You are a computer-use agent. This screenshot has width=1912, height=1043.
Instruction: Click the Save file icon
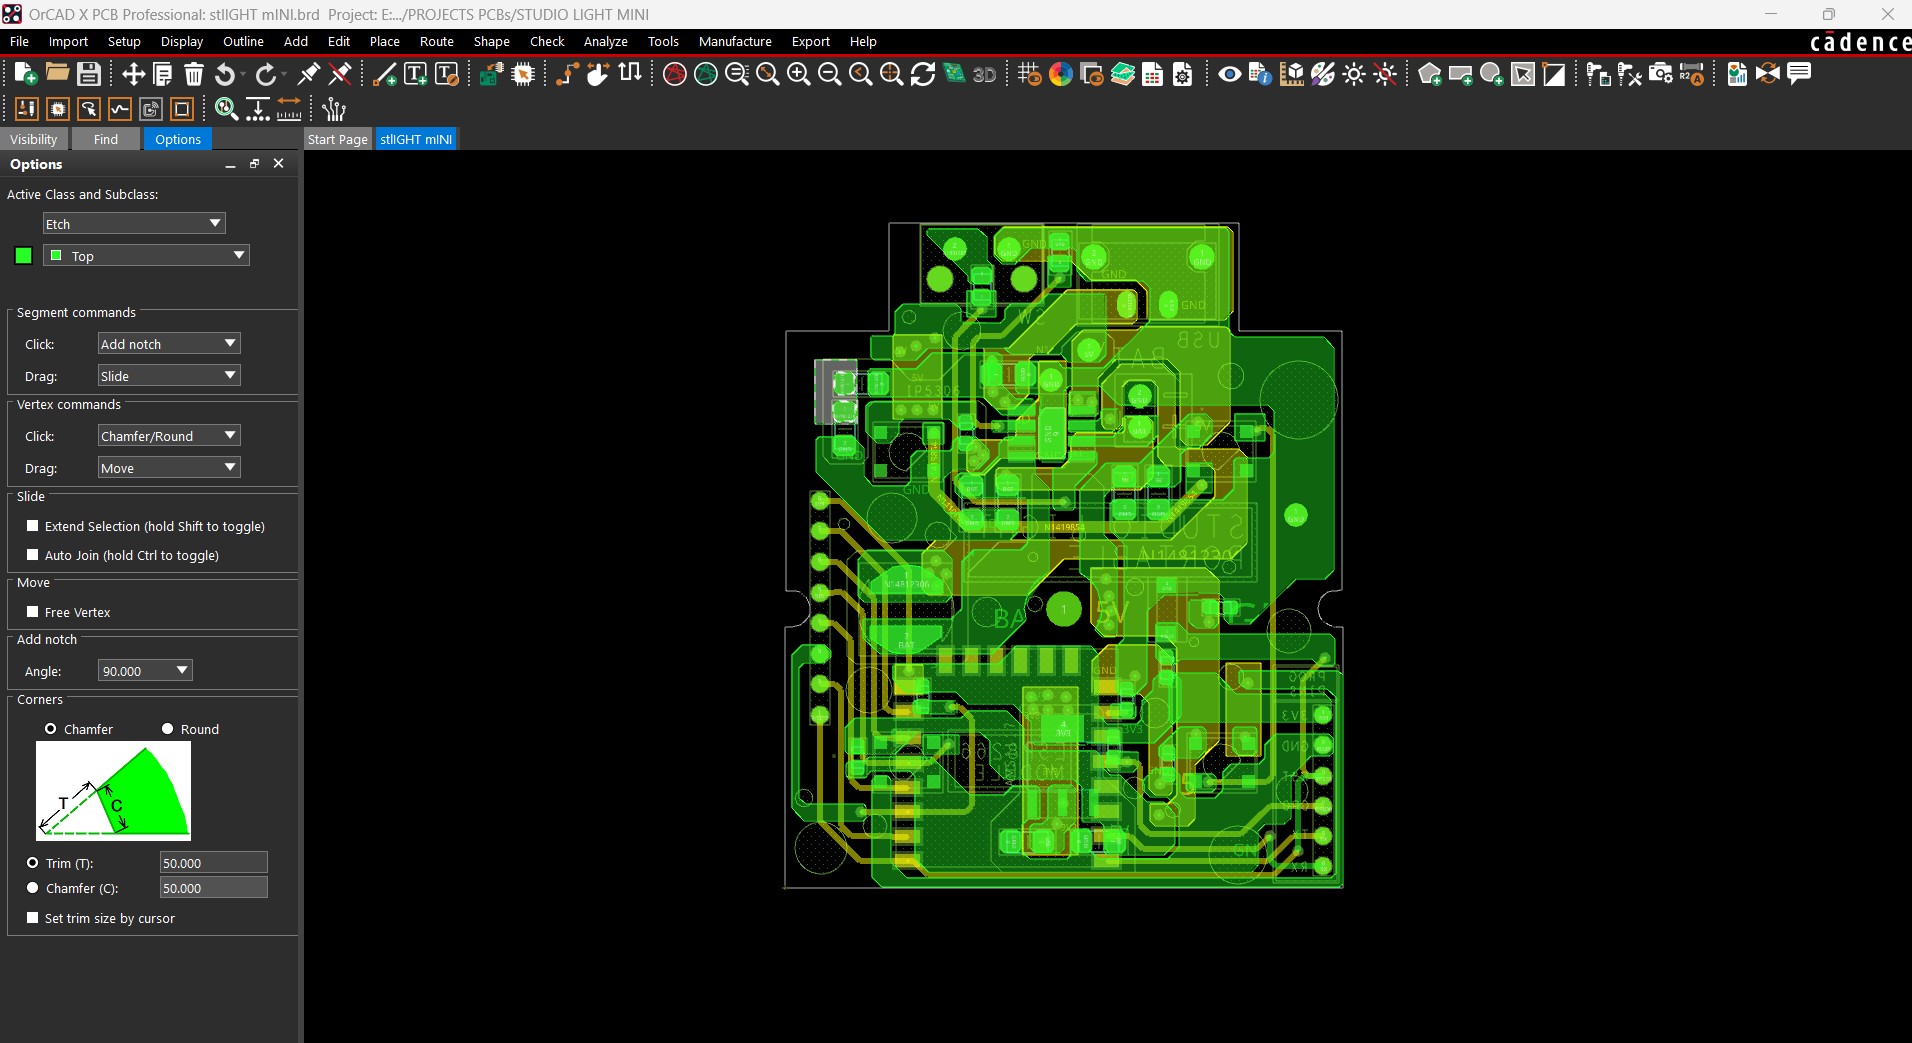(x=89, y=74)
